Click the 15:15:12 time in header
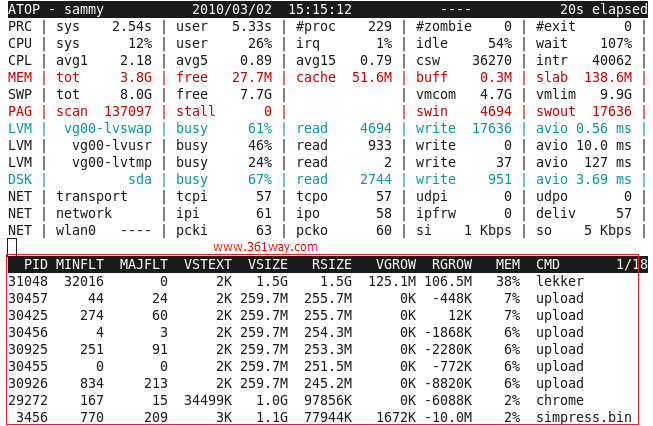The height and width of the screenshot is (426, 653). 320,9
